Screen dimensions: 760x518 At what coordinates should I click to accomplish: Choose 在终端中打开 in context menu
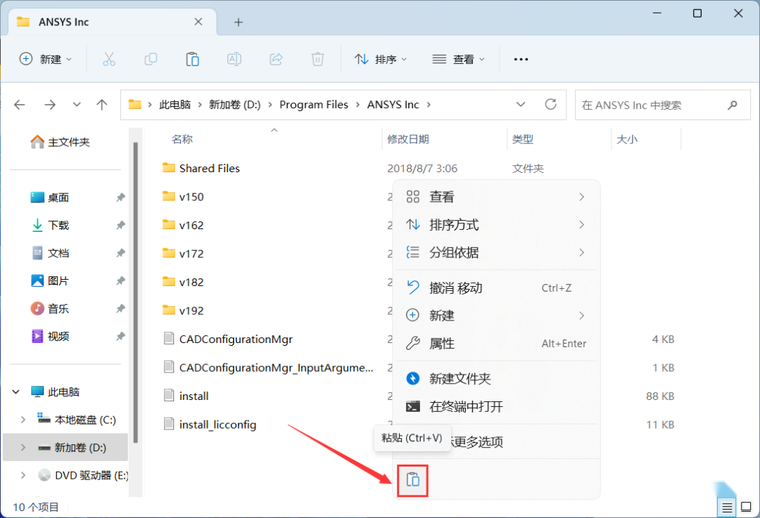coord(496,407)
